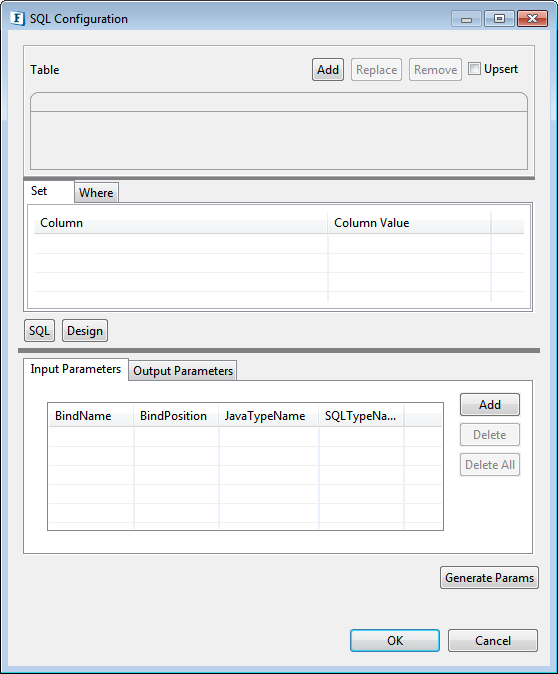Image resolution: width=558 pixels, height=674 pixels.
Task: Switch to the Where tab
Action: [96, 193]
